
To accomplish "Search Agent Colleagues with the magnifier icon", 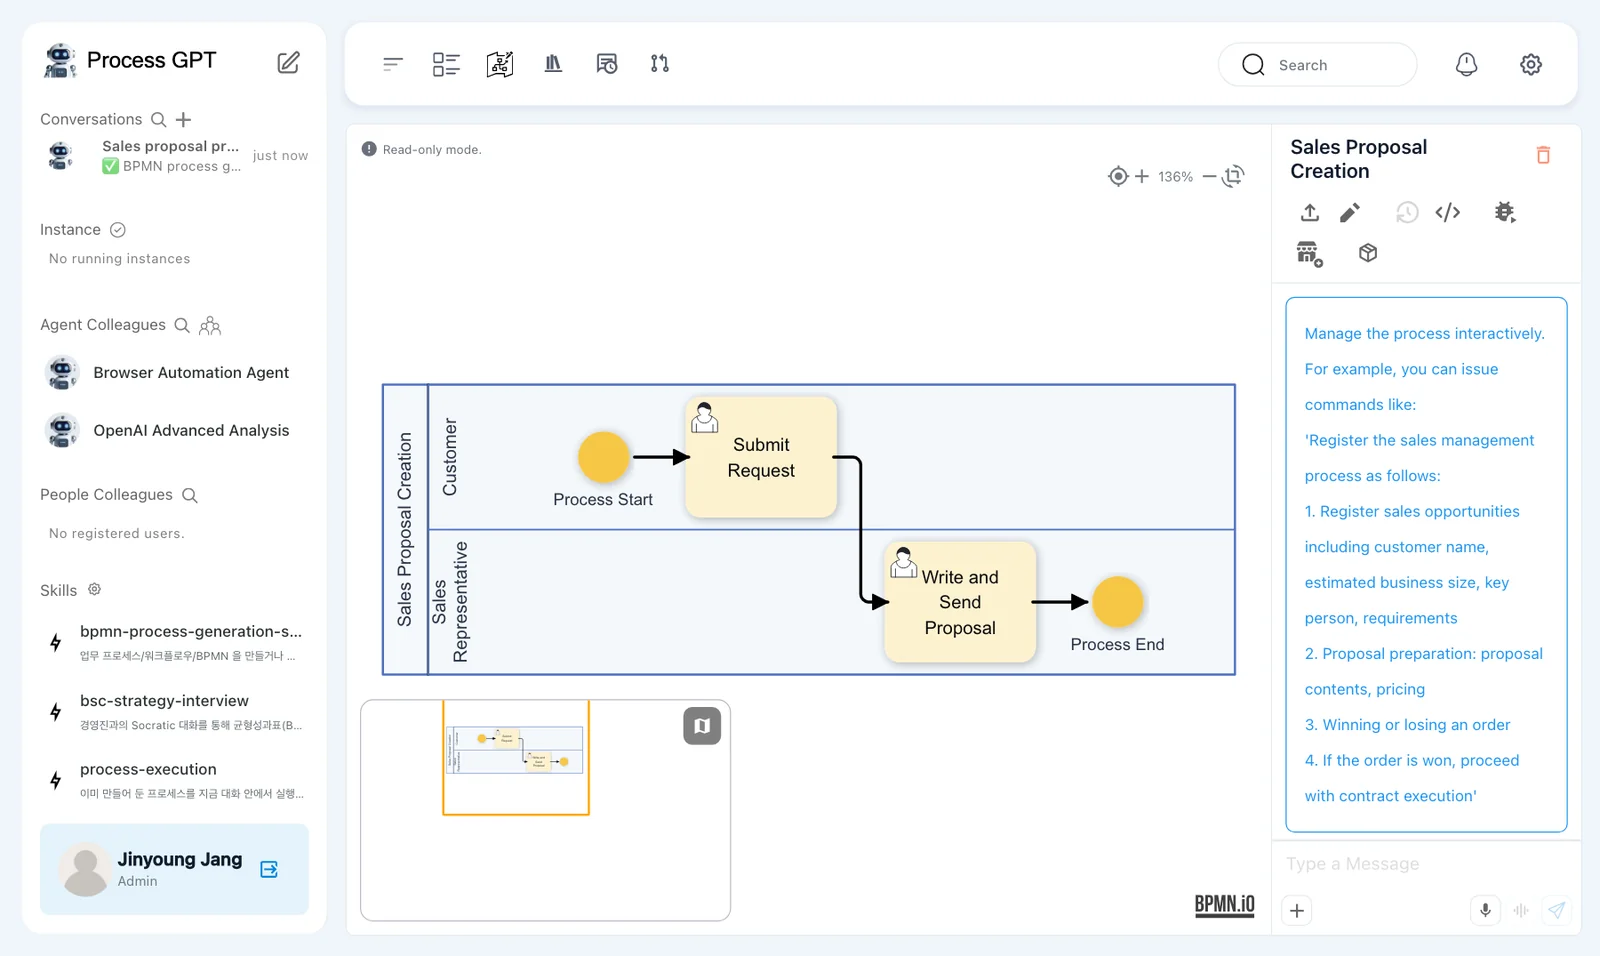I will click(182, 325).
